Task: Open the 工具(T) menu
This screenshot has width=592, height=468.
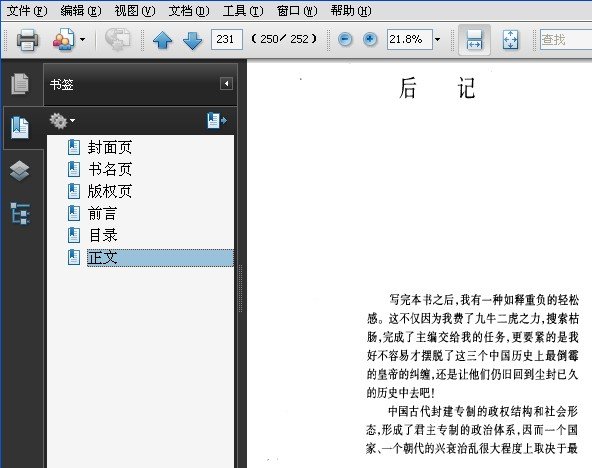Action: click(243, 11)
